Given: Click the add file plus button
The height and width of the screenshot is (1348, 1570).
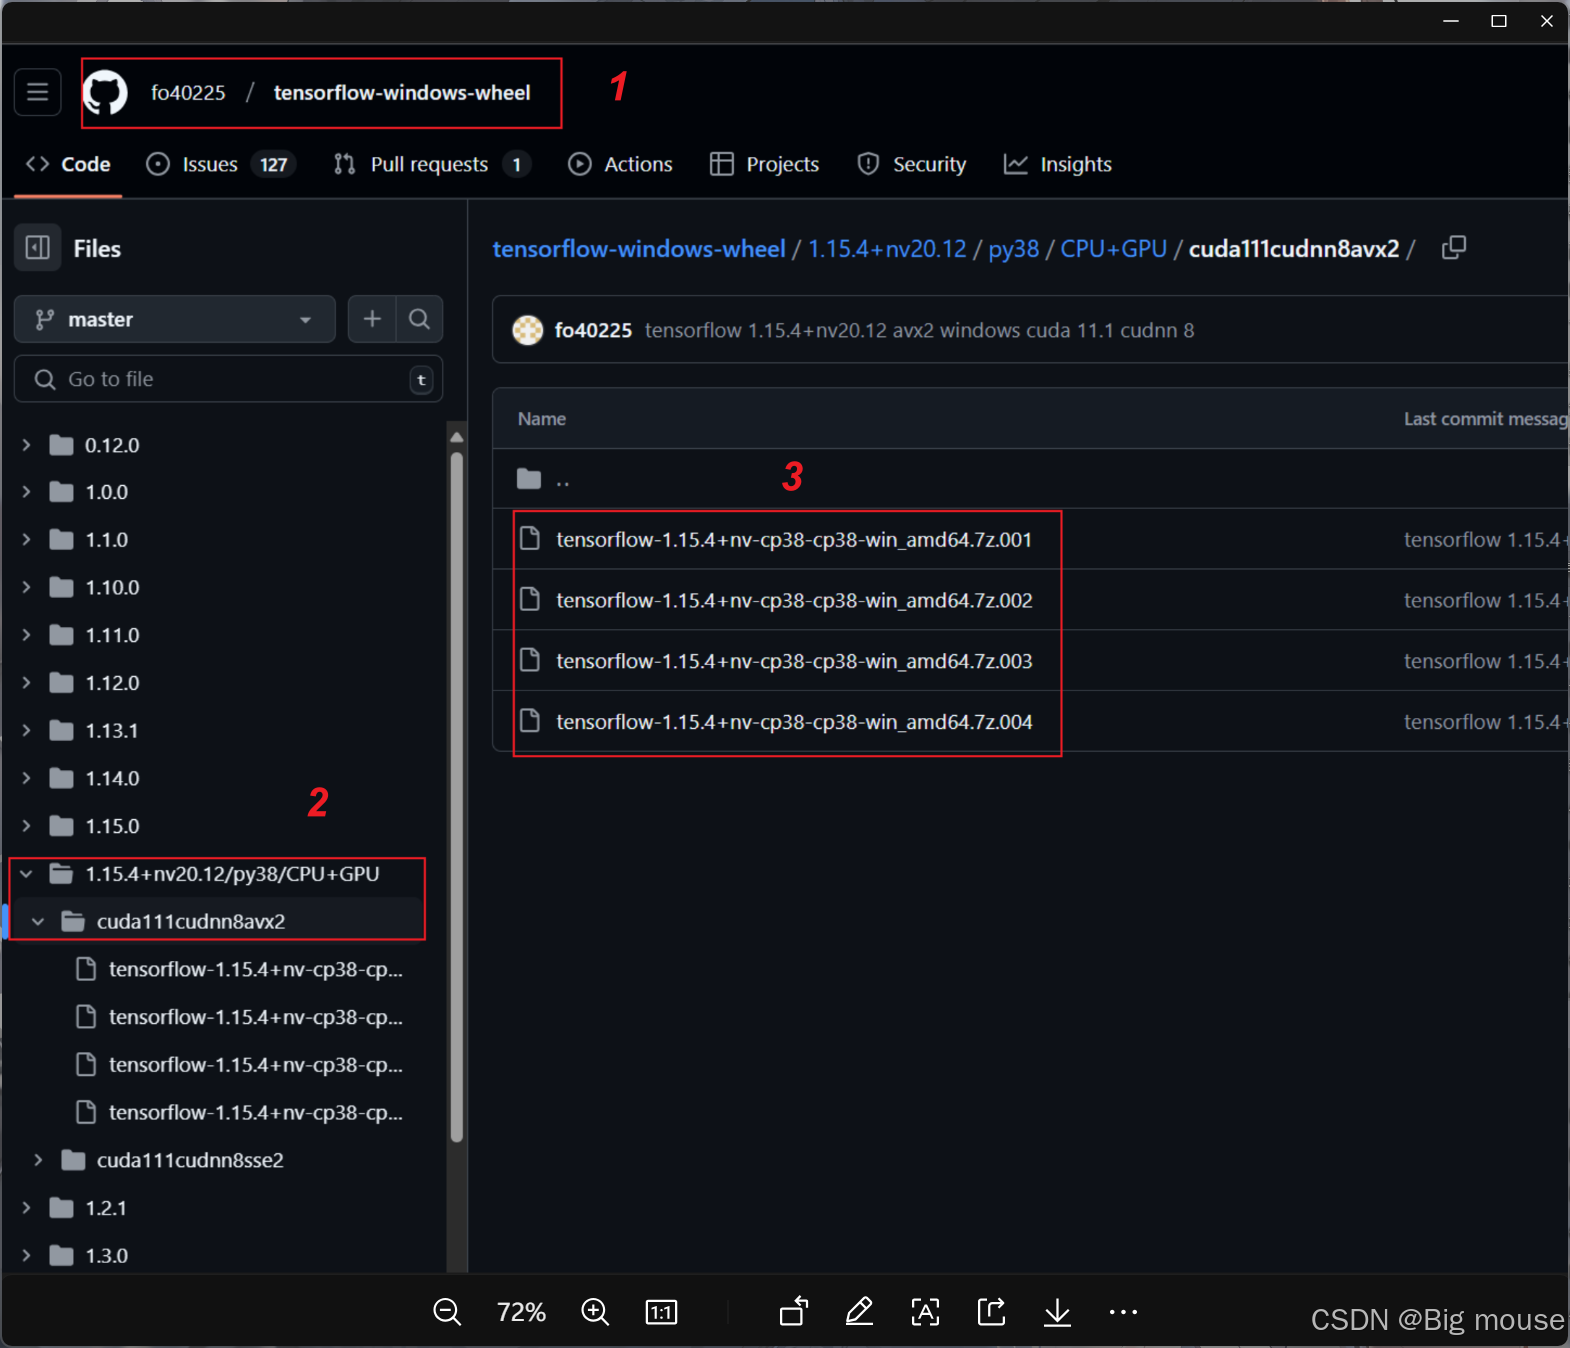Looking at the screenshot, I should [x=372, y=319].
